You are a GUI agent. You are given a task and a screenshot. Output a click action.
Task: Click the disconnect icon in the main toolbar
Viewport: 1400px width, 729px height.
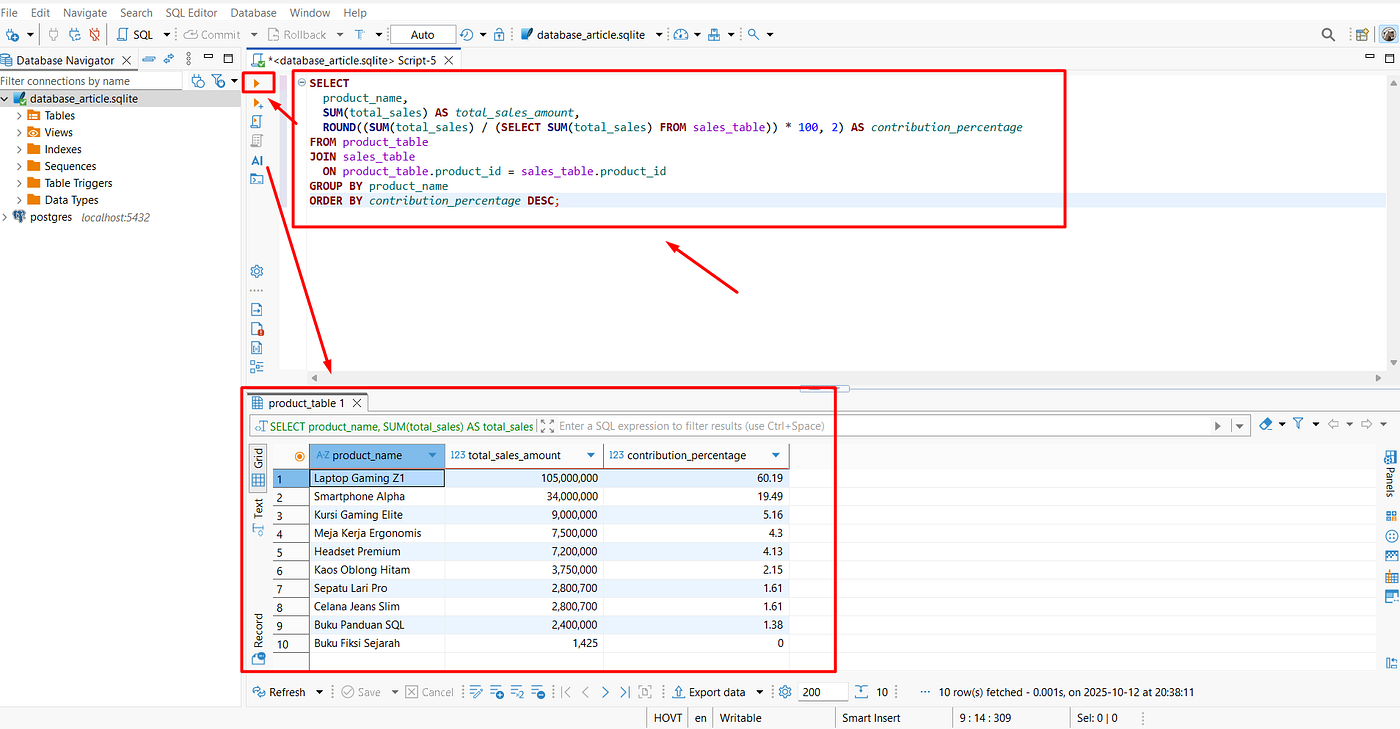click(95, 34)
